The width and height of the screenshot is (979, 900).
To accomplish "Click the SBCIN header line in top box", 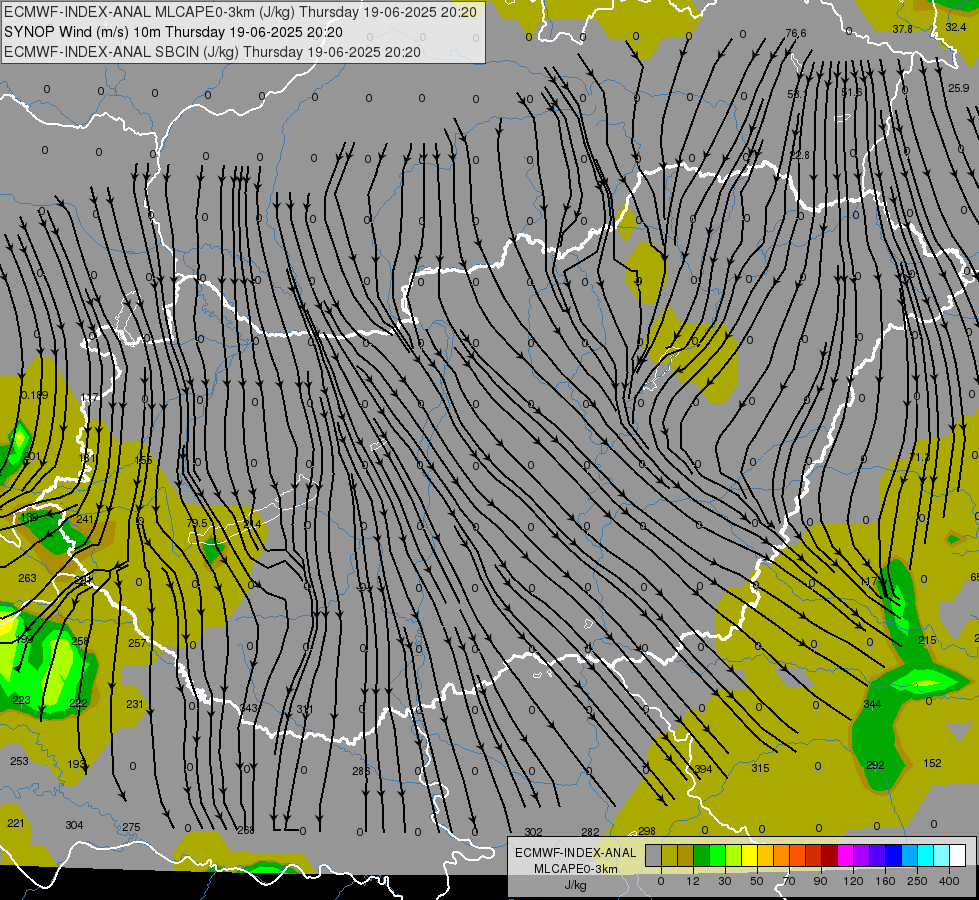I will 212,52.
